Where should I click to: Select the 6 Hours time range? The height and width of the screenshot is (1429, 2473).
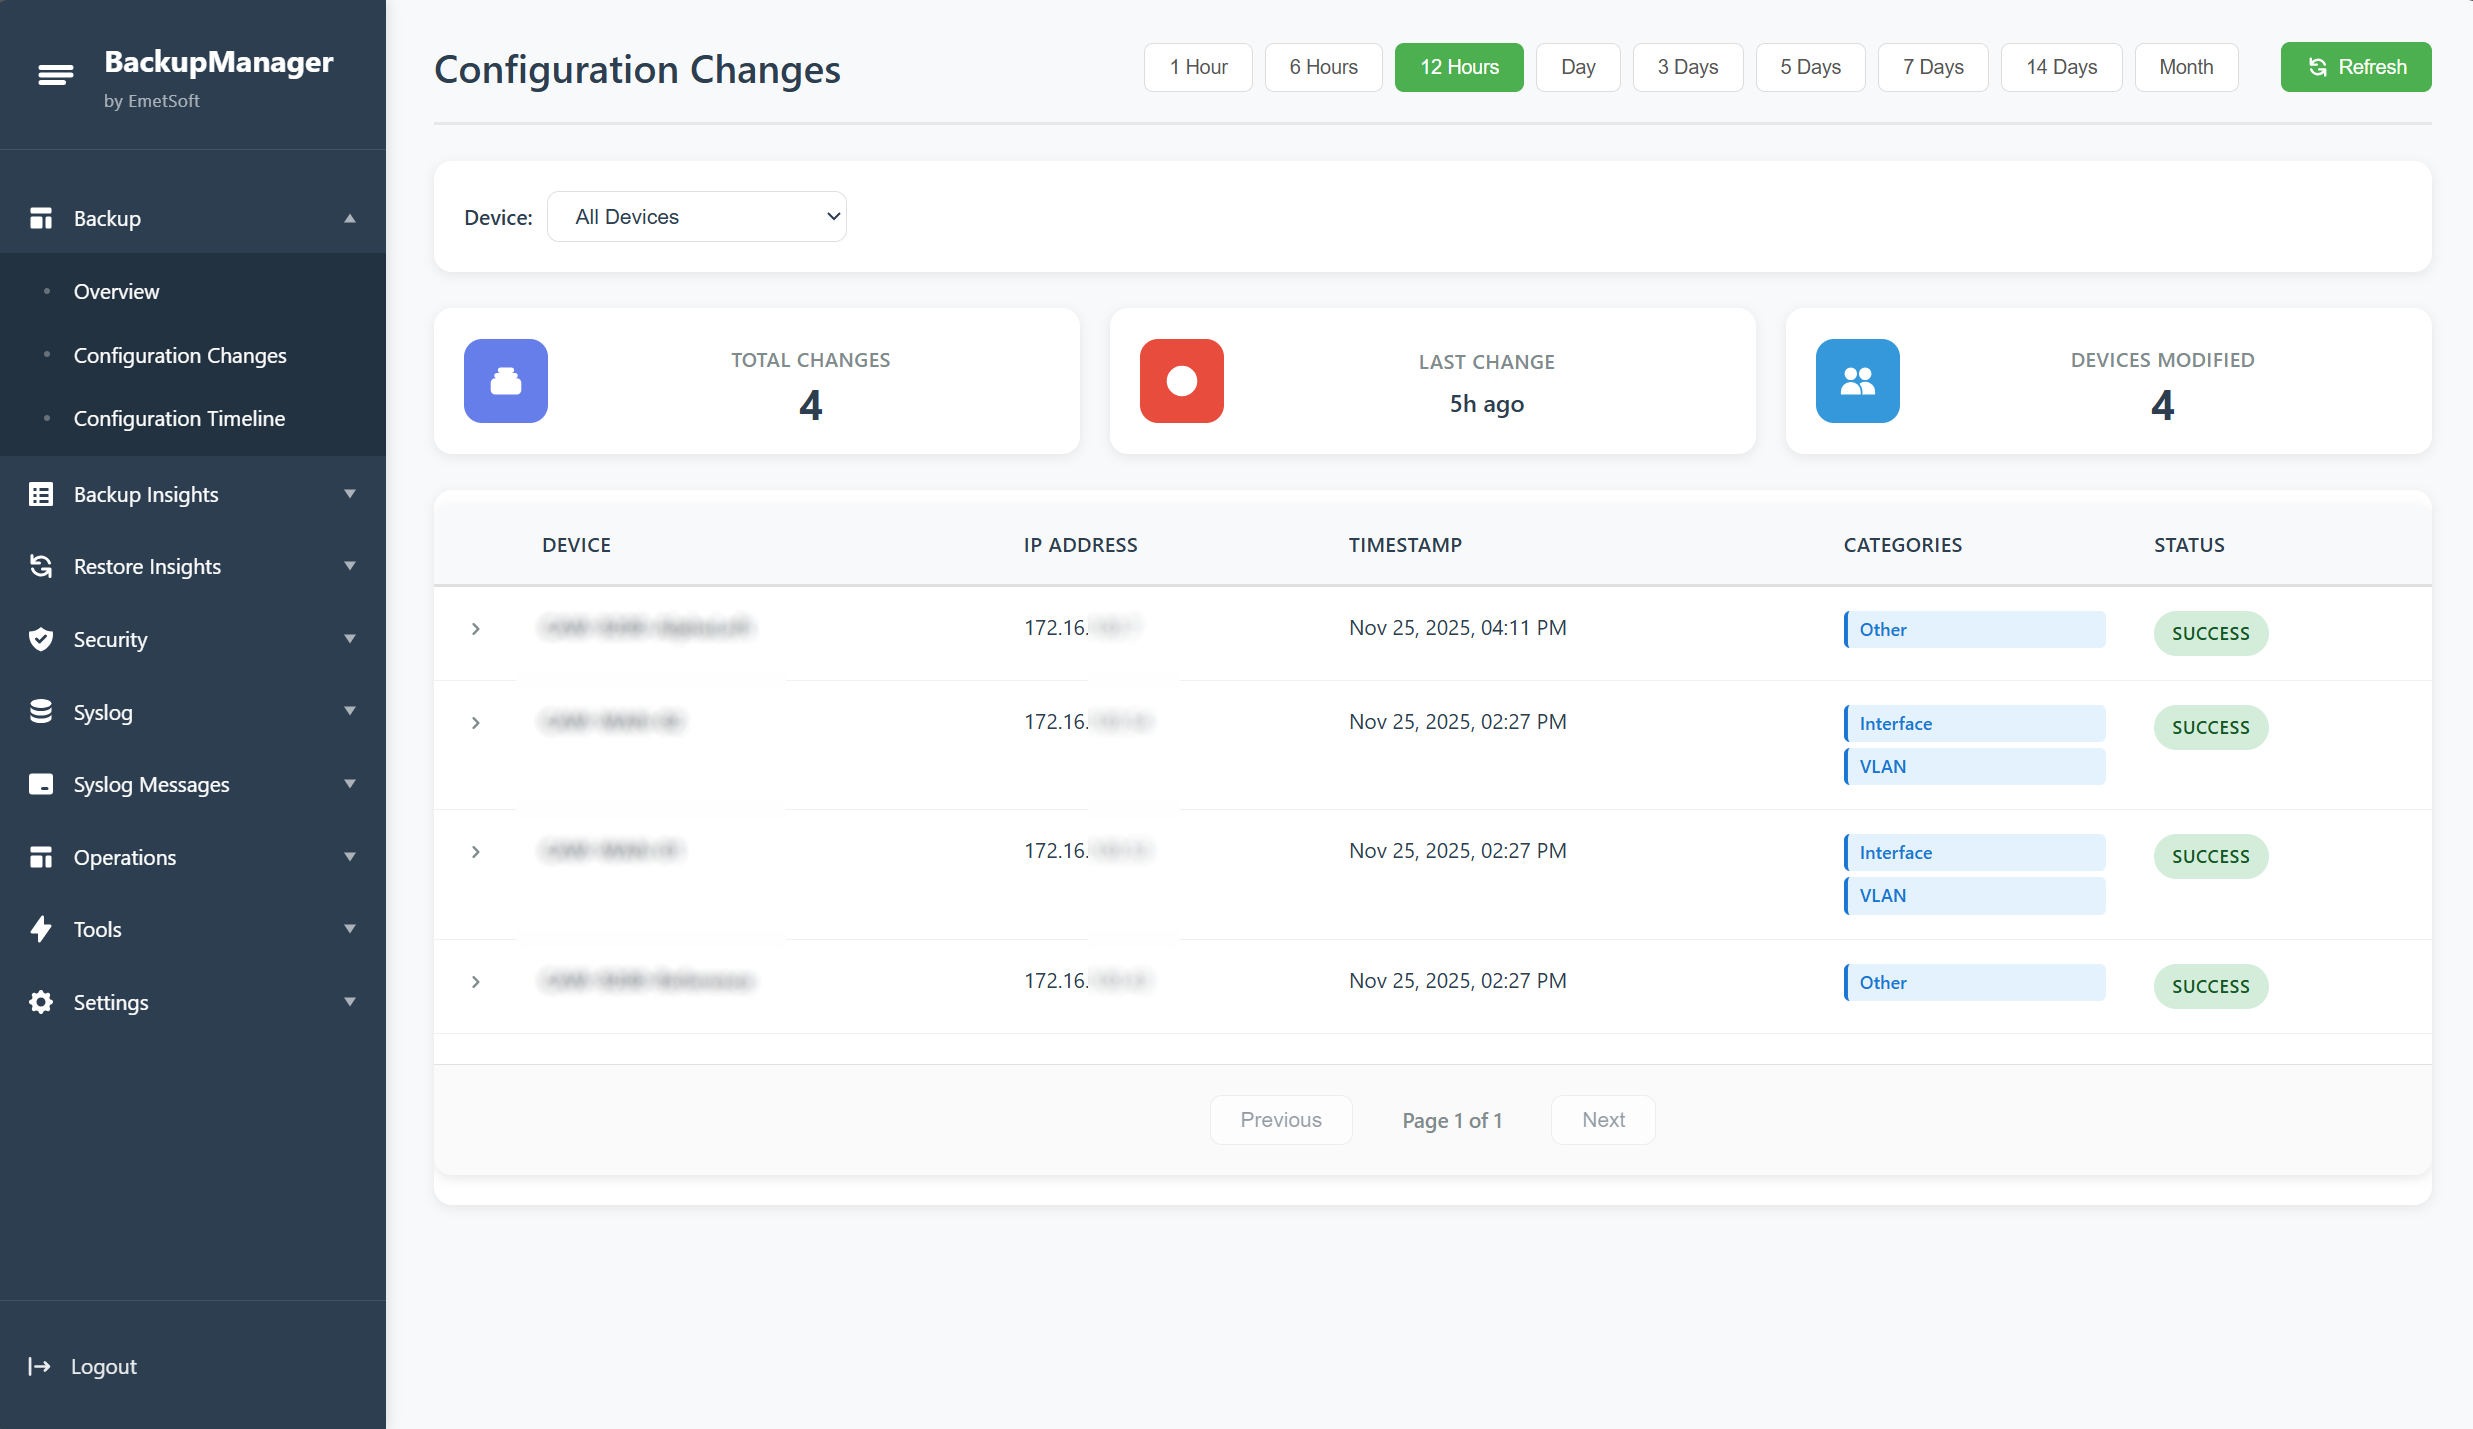[1324, 67]
